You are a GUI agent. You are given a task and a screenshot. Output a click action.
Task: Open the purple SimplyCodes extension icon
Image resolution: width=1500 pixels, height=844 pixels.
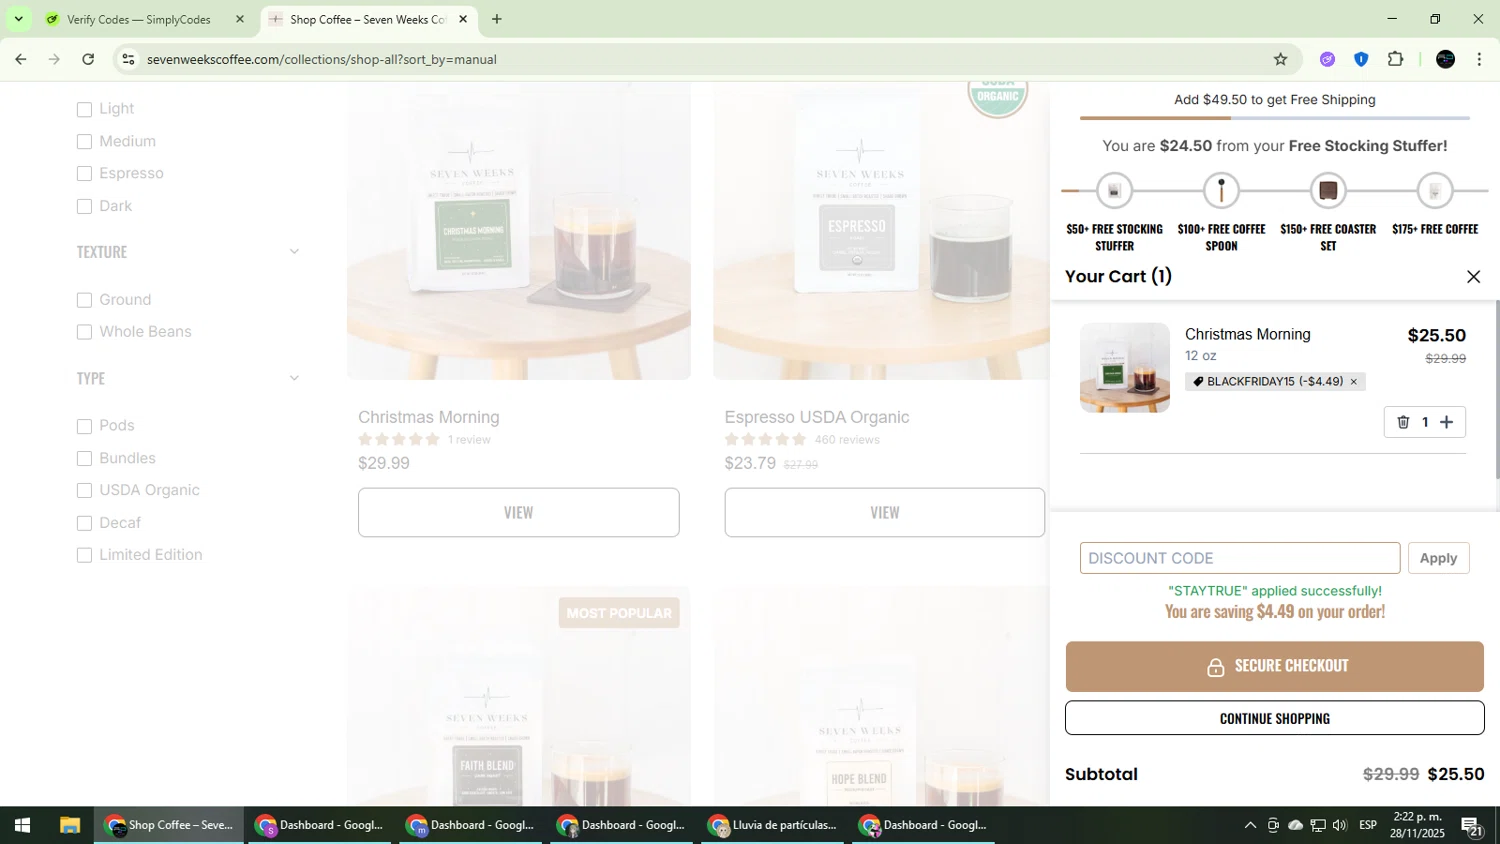1327,59
